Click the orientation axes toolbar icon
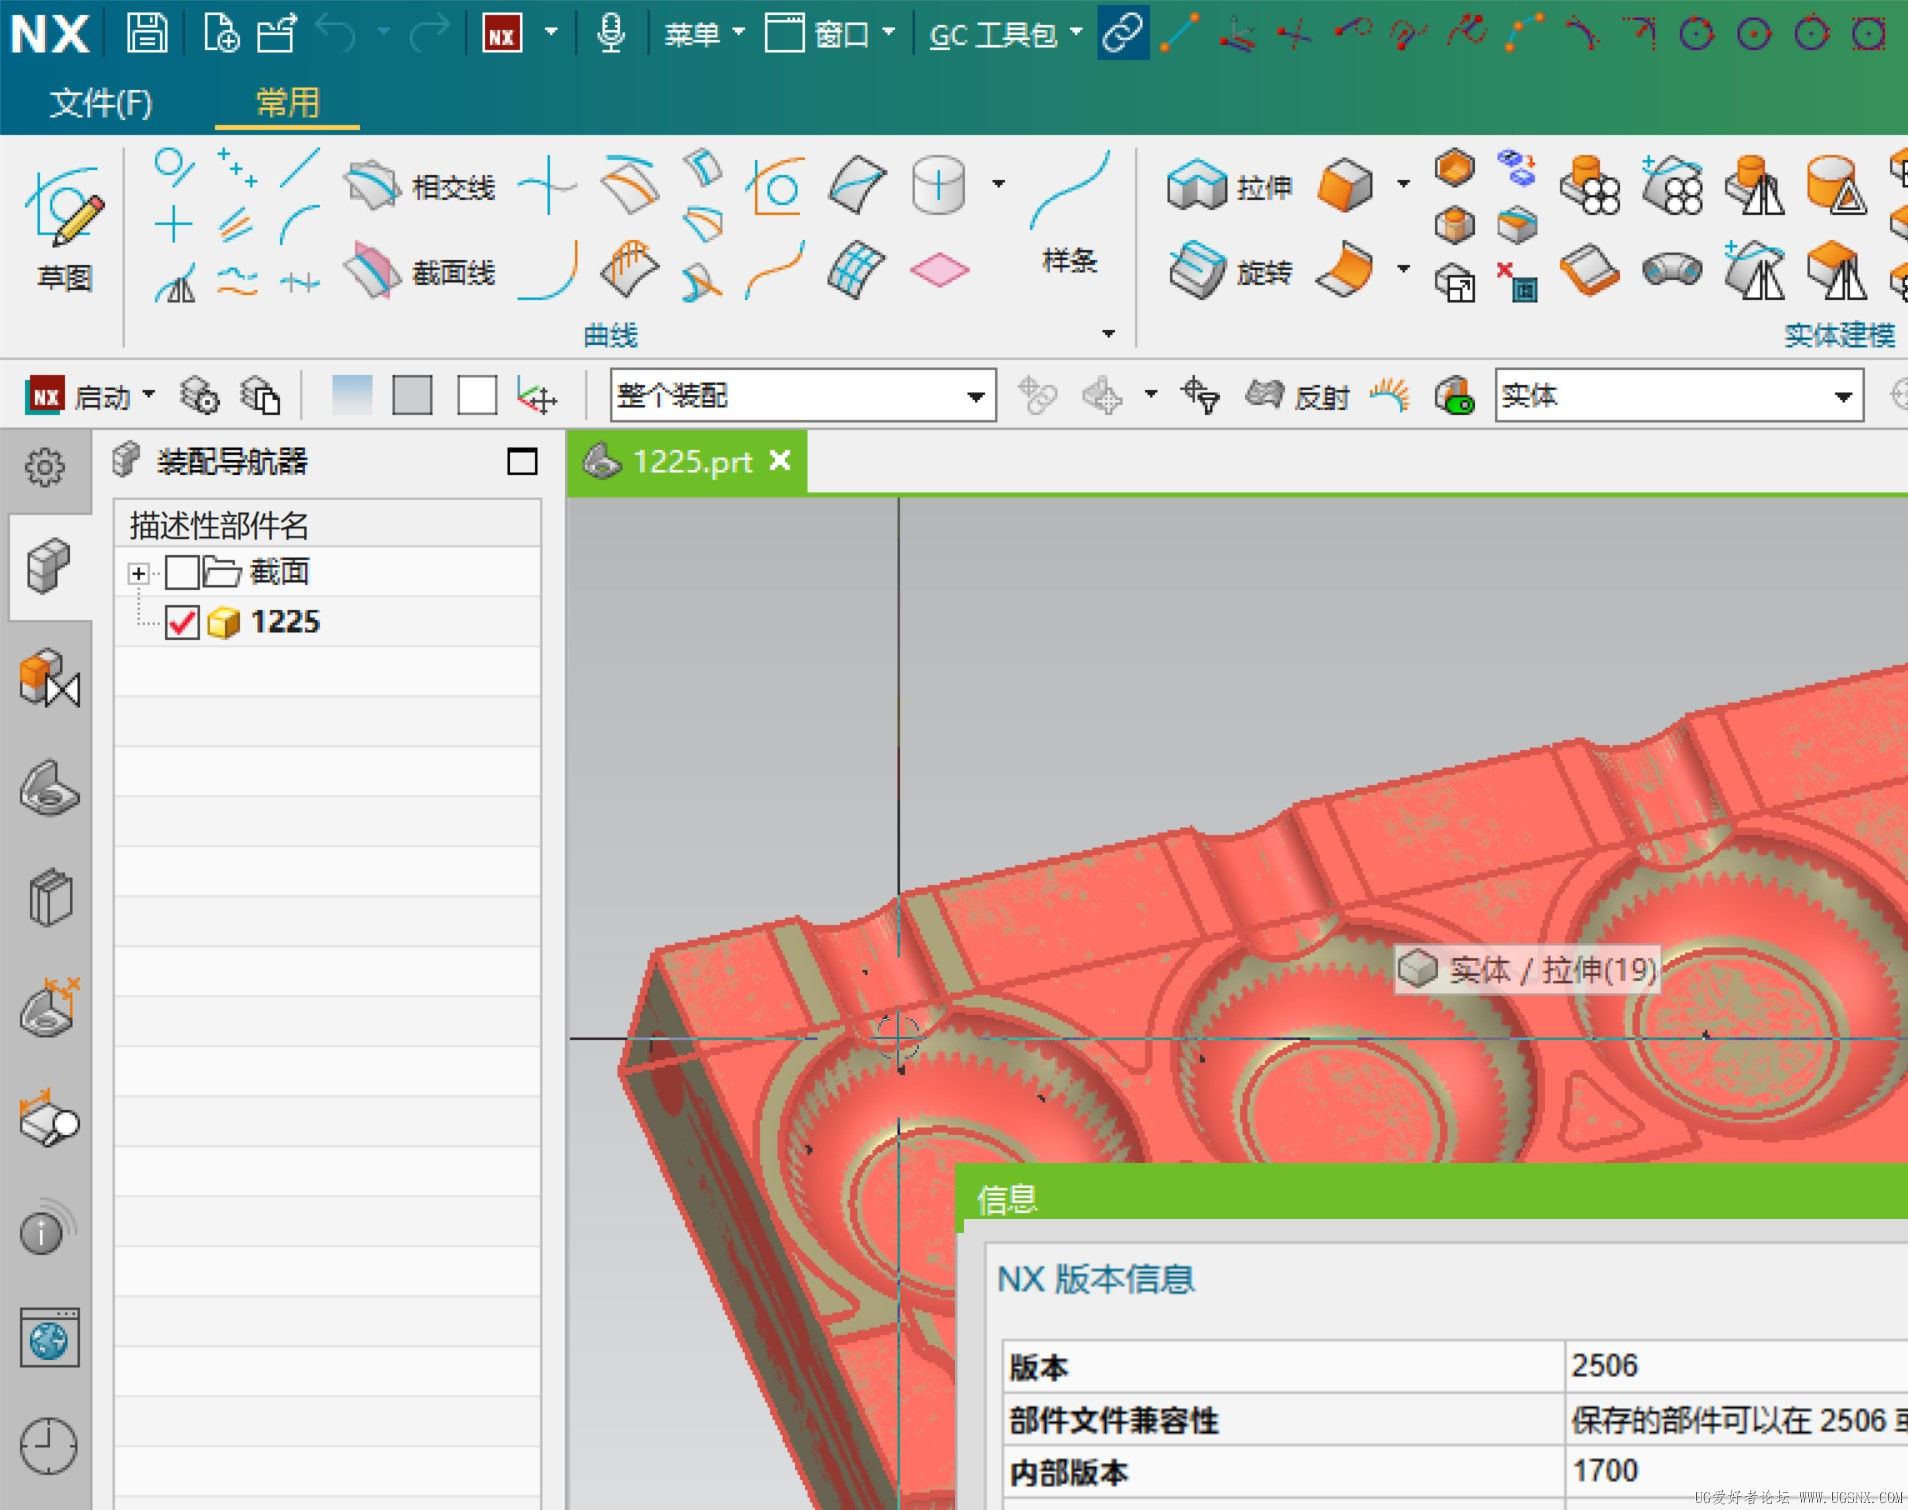 pos(537,396)
